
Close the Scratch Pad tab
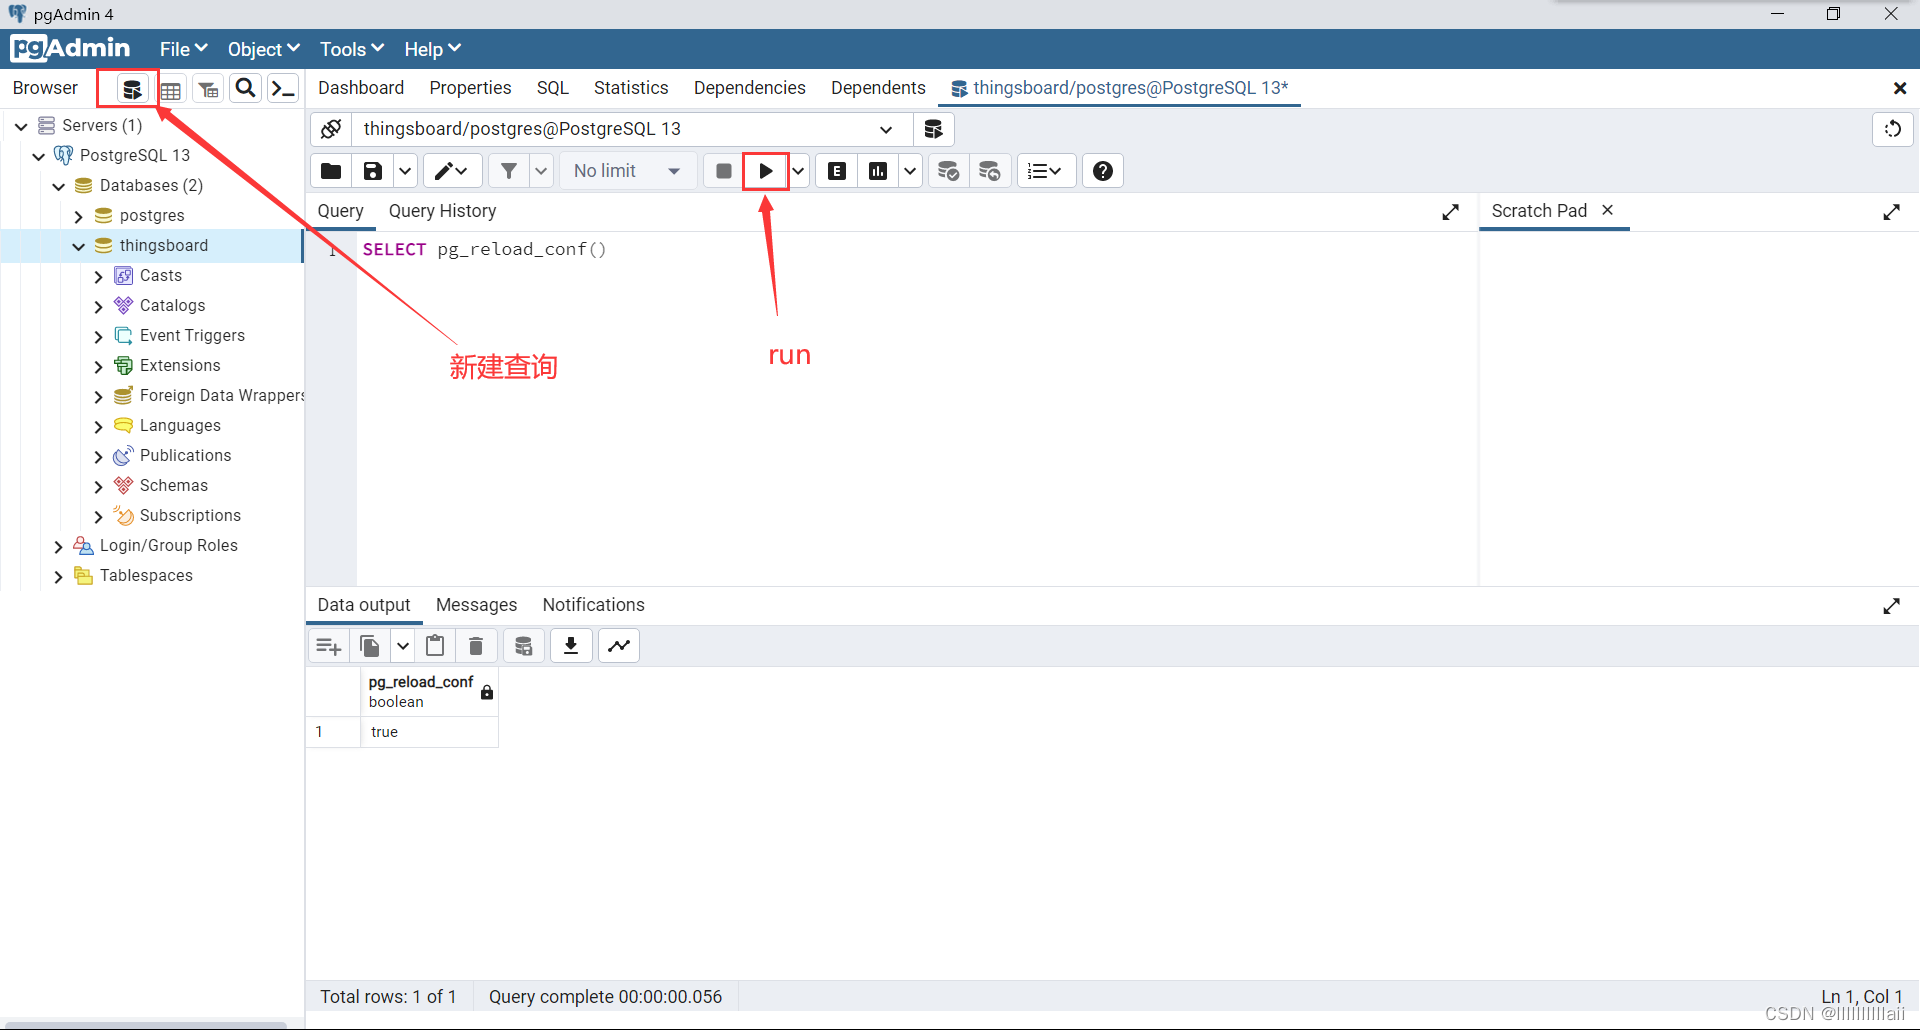pos(1607,210)
